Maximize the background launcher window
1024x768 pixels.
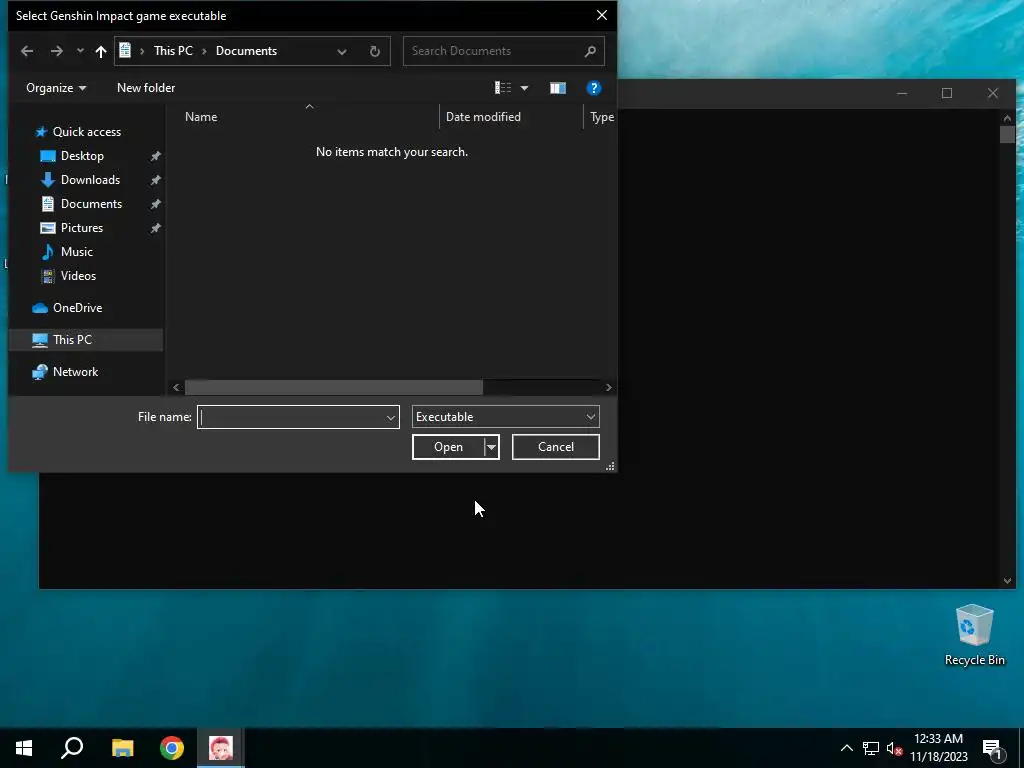(947, 93)
